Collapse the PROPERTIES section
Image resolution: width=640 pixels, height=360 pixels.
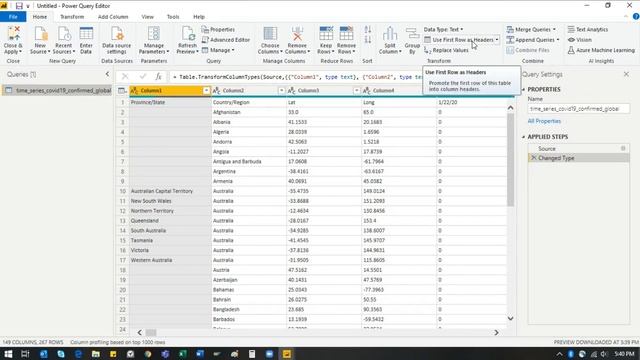pos(523,89)
